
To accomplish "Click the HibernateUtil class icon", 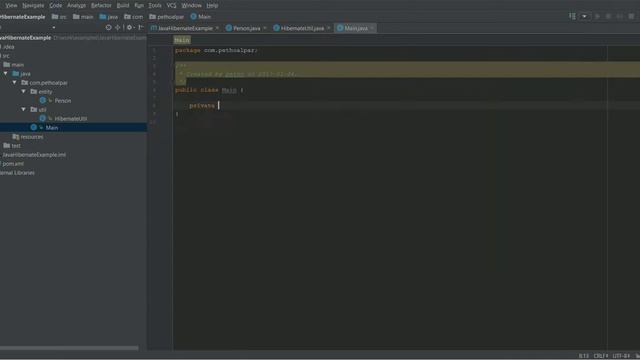I will coord(43,118).
